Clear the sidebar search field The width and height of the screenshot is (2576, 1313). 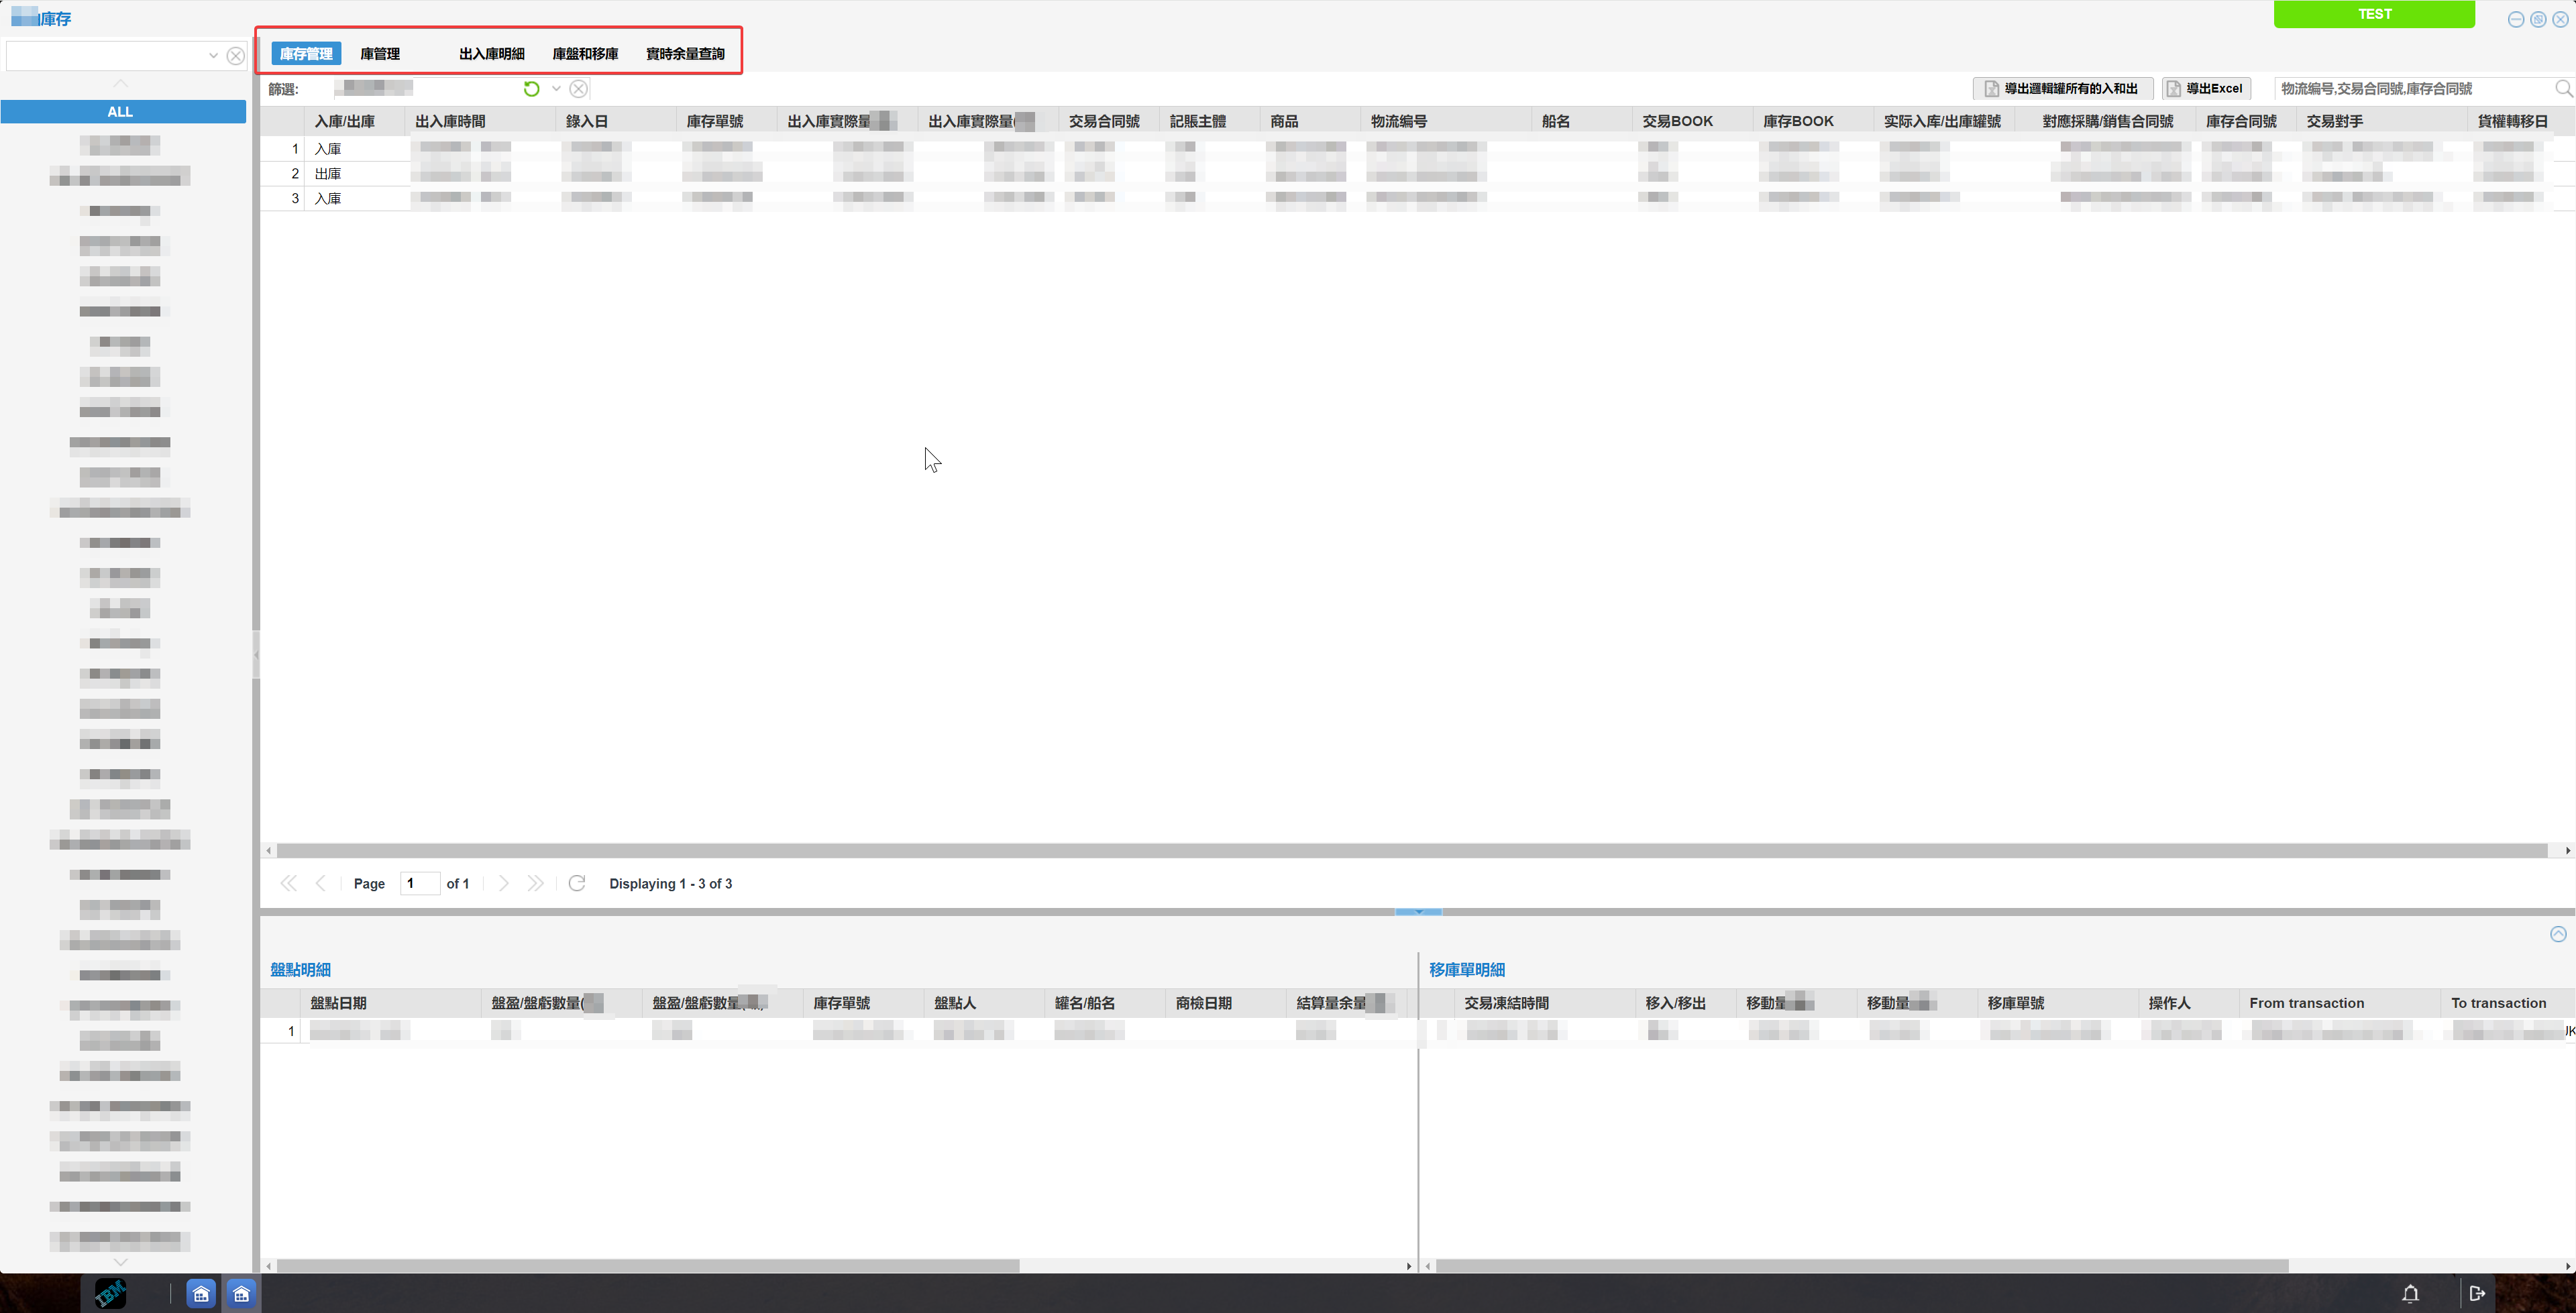tap(236, 56)
